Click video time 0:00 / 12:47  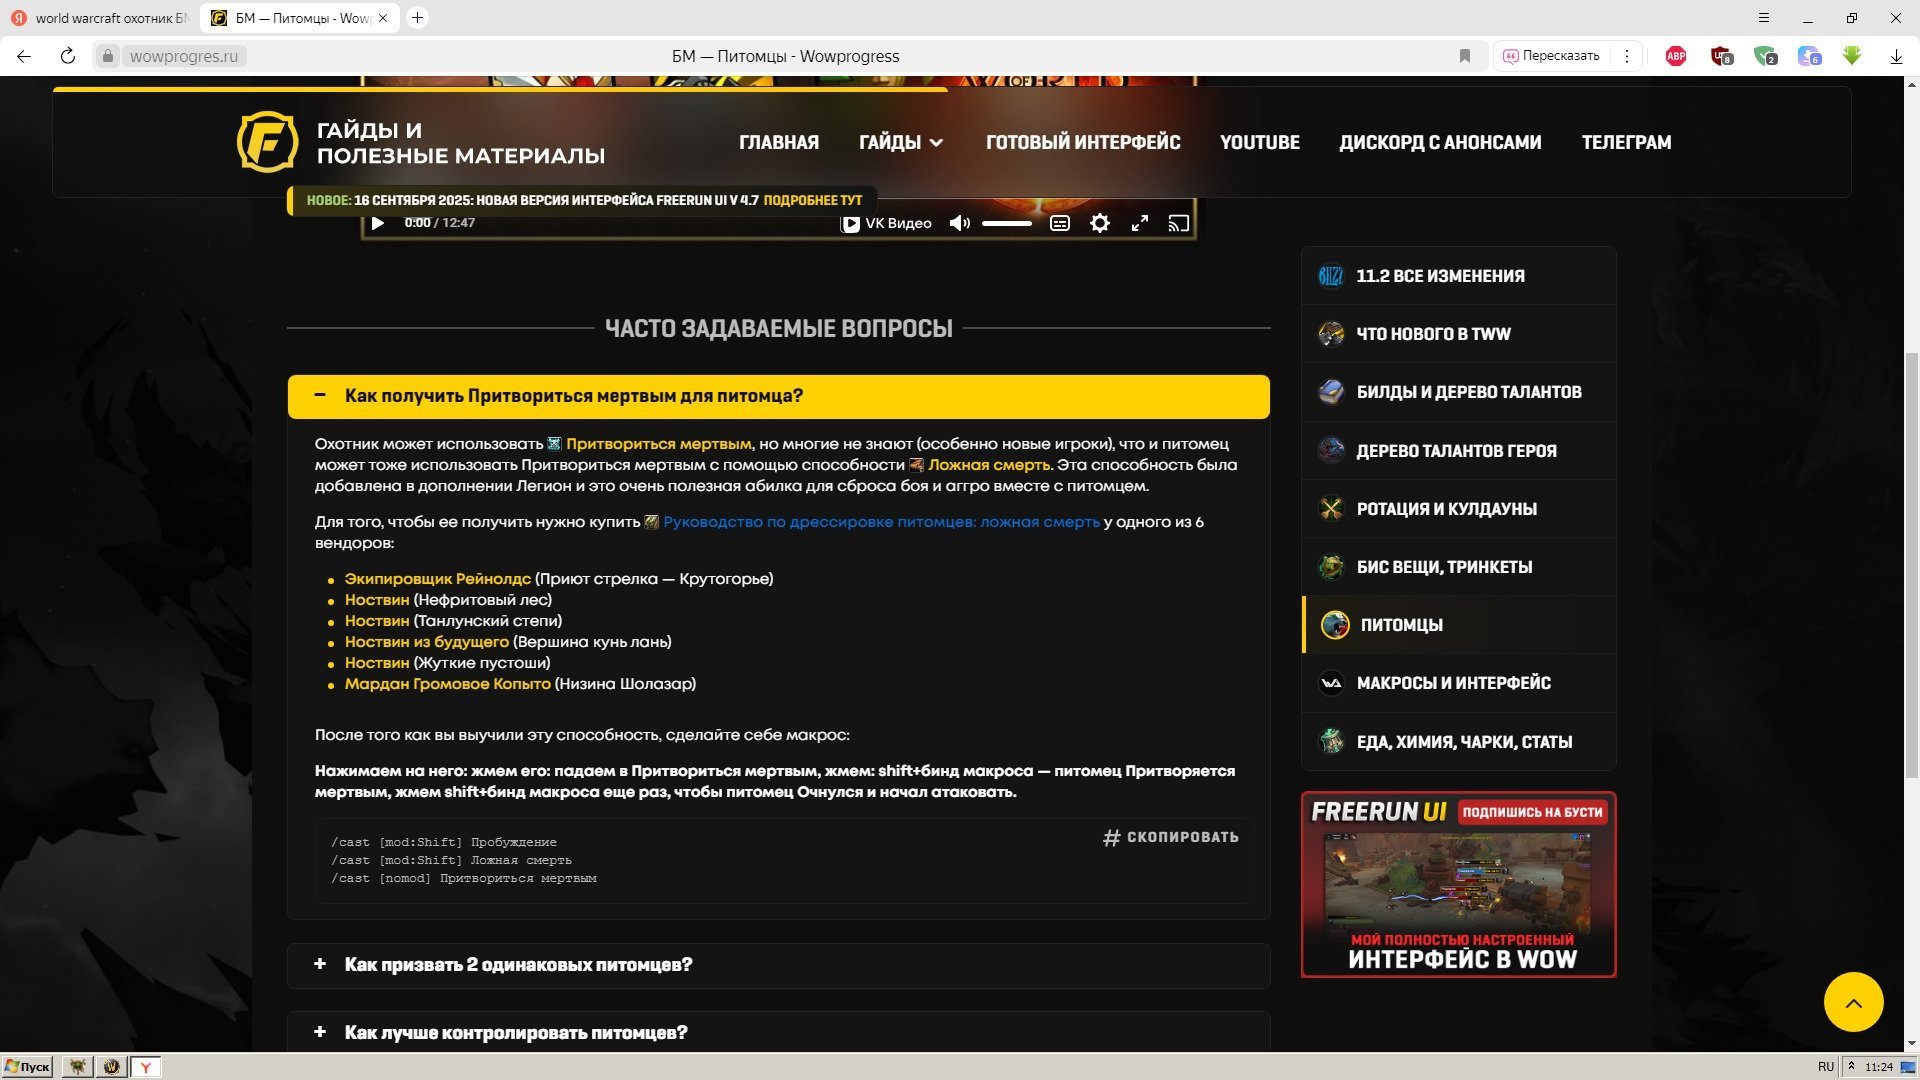pos(440,223)
